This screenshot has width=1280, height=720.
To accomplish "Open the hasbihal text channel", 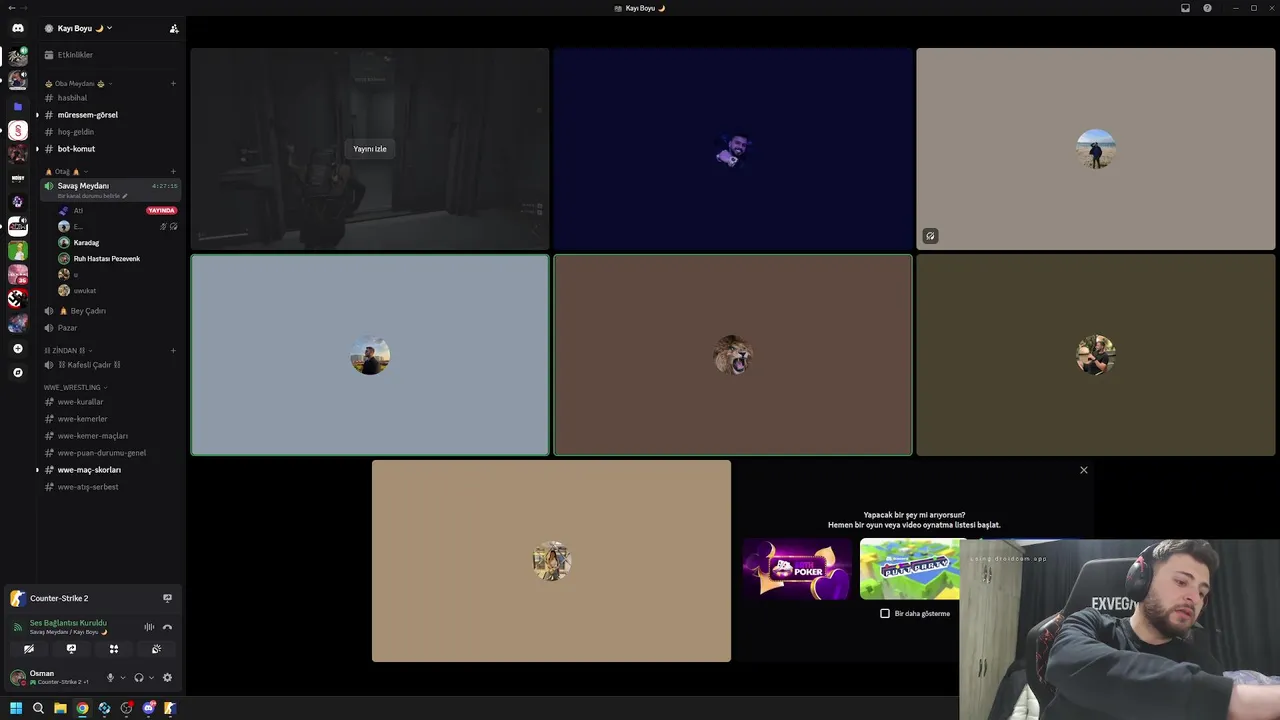I will point(72,98).
